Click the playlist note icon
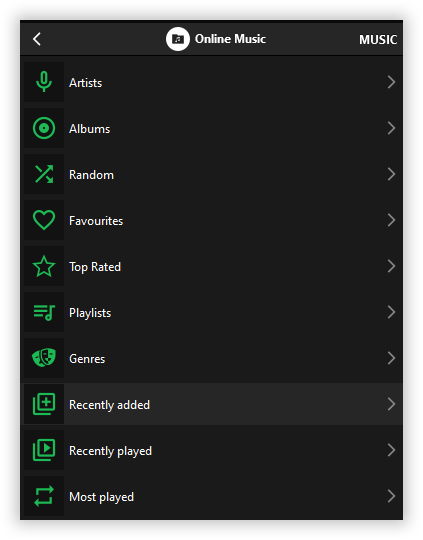The image size is (423, 540). coord(44,312)
